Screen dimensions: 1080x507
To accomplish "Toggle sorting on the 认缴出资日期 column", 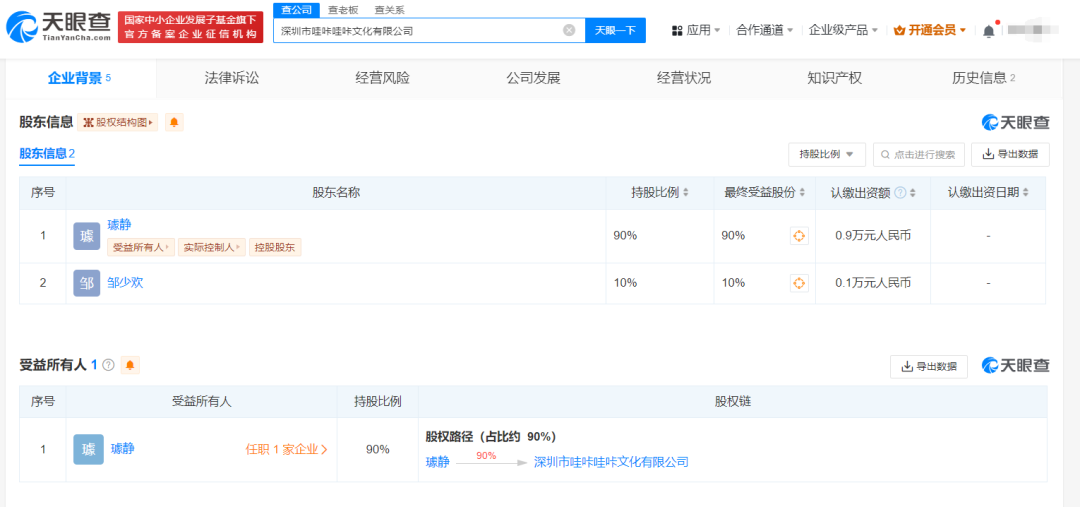I will click(988, 192).
